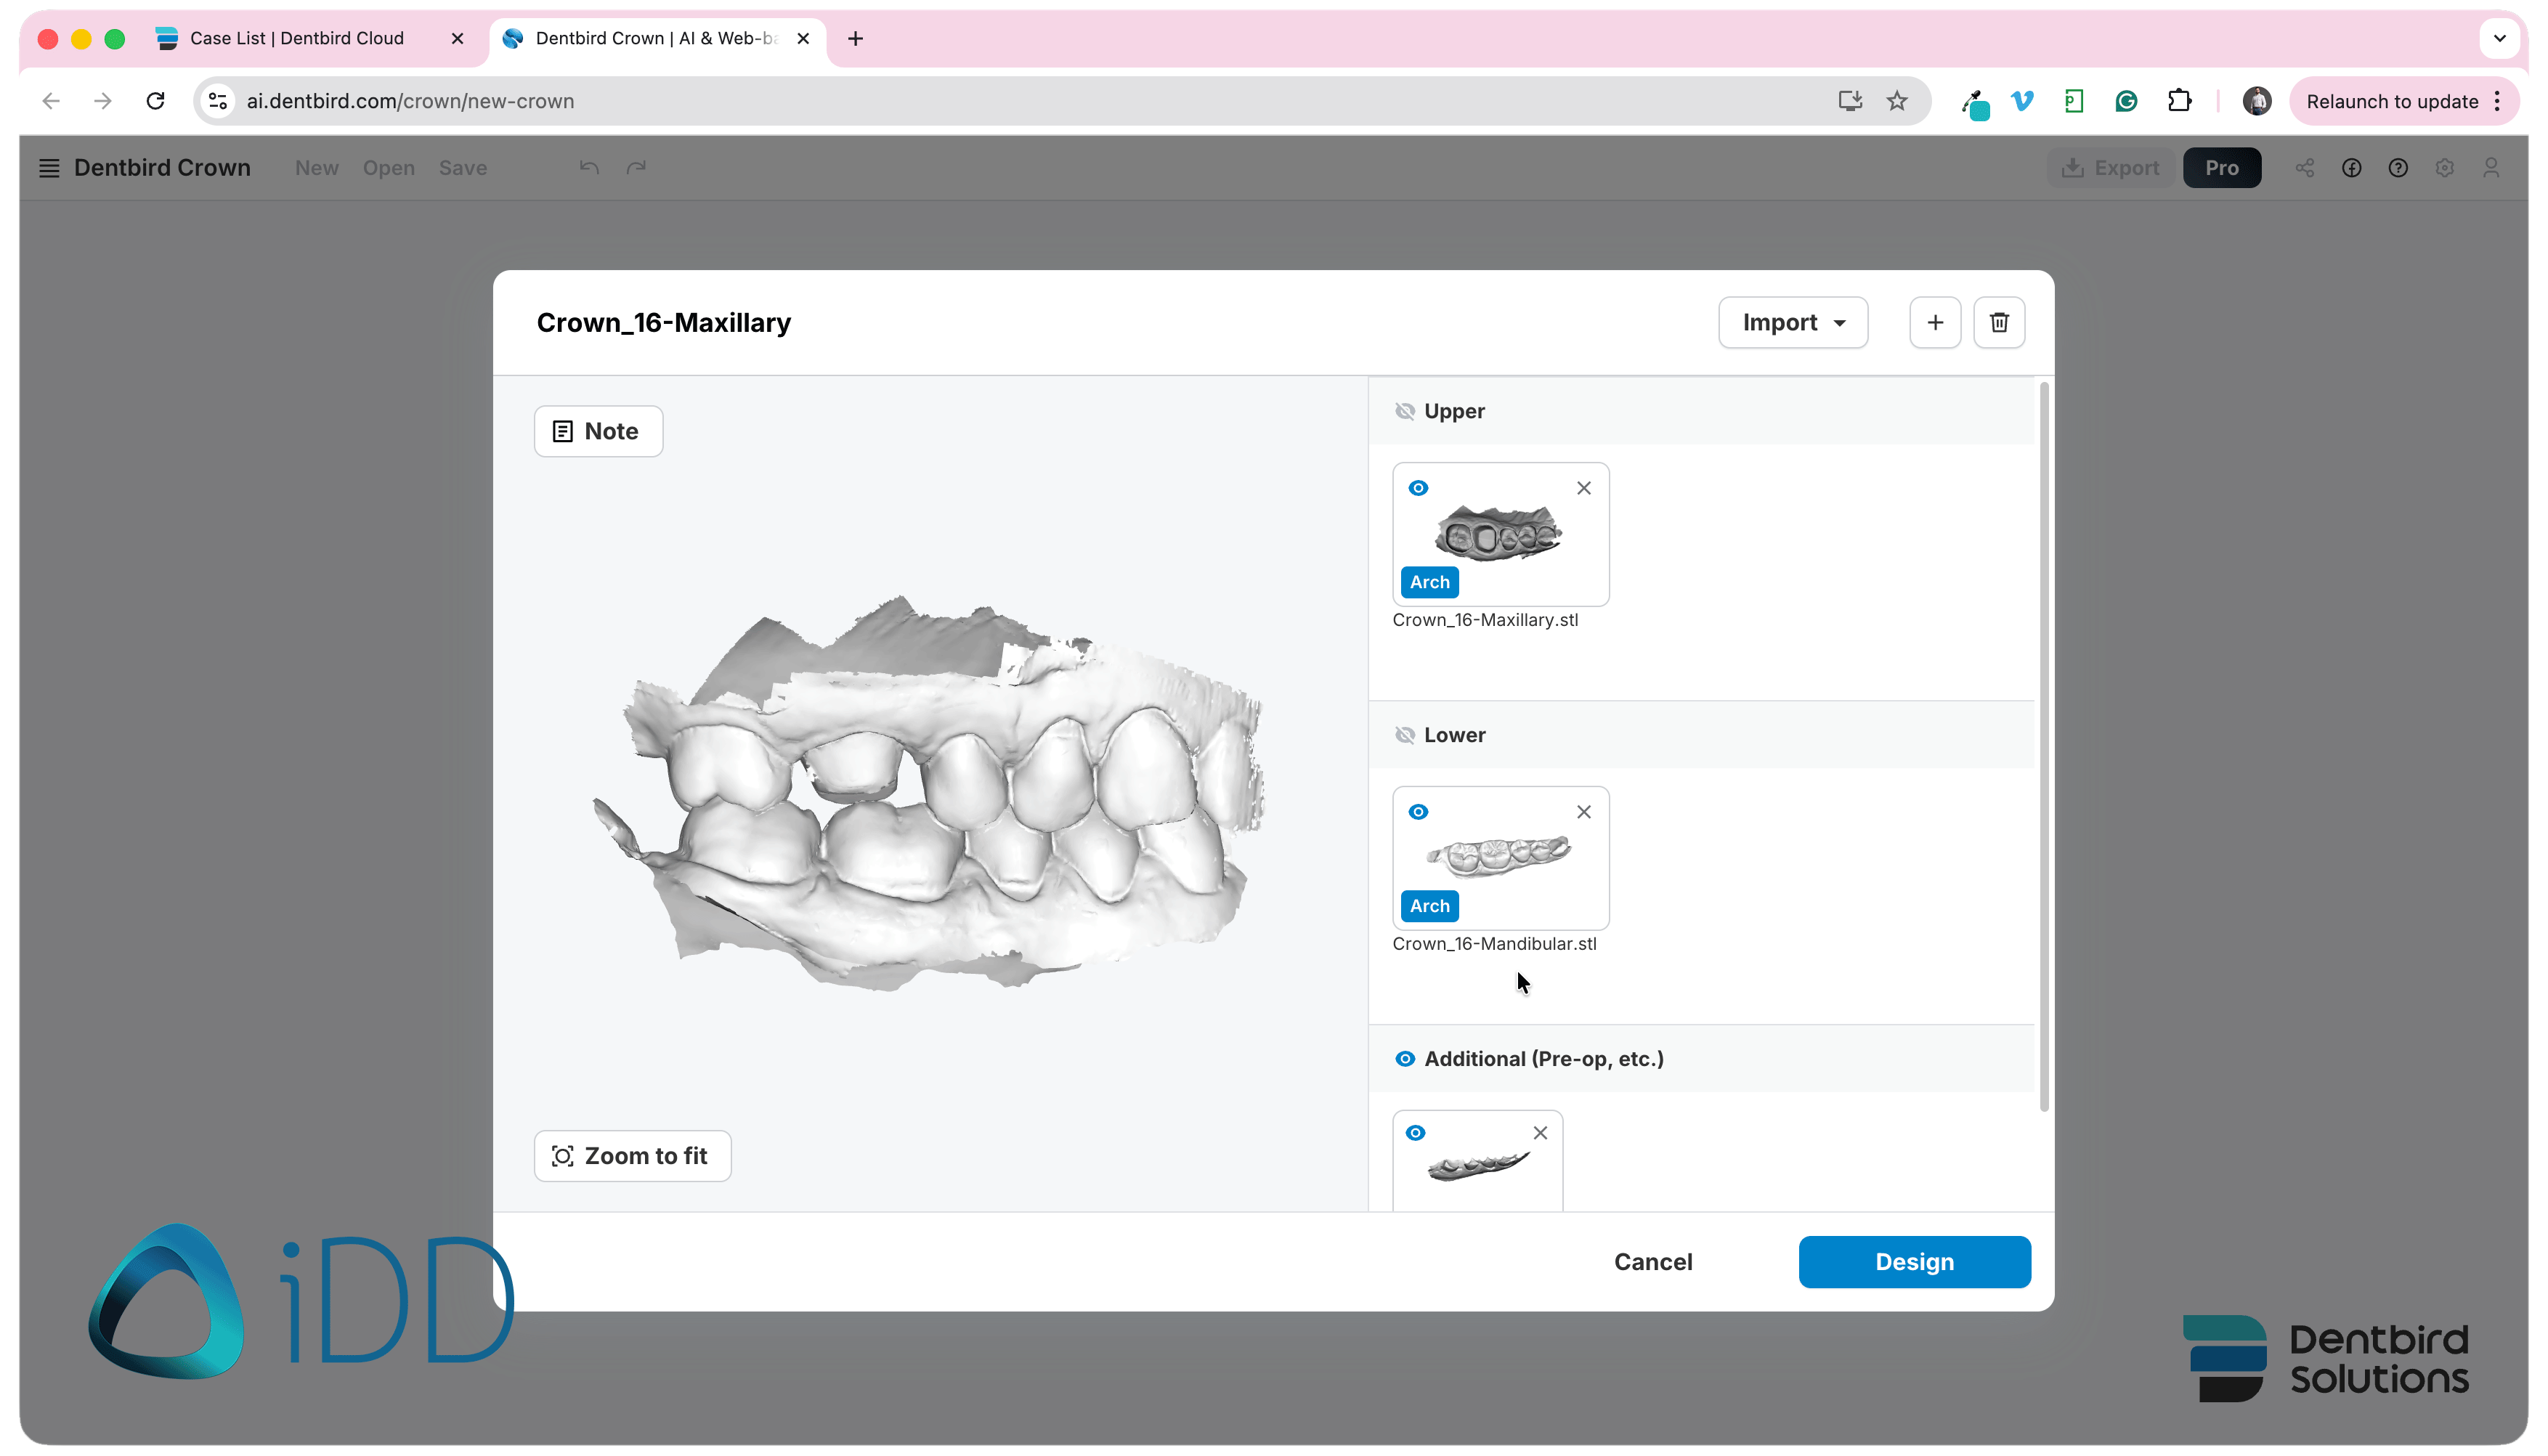Click Zoom to fit

point(632,1156)
